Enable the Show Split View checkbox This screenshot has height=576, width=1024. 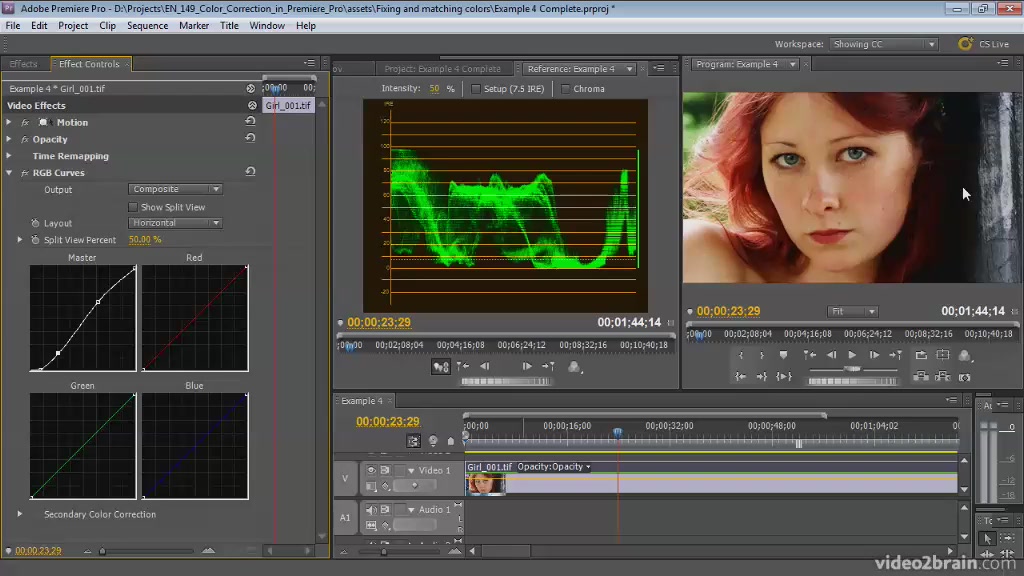(x=133, y=207)
